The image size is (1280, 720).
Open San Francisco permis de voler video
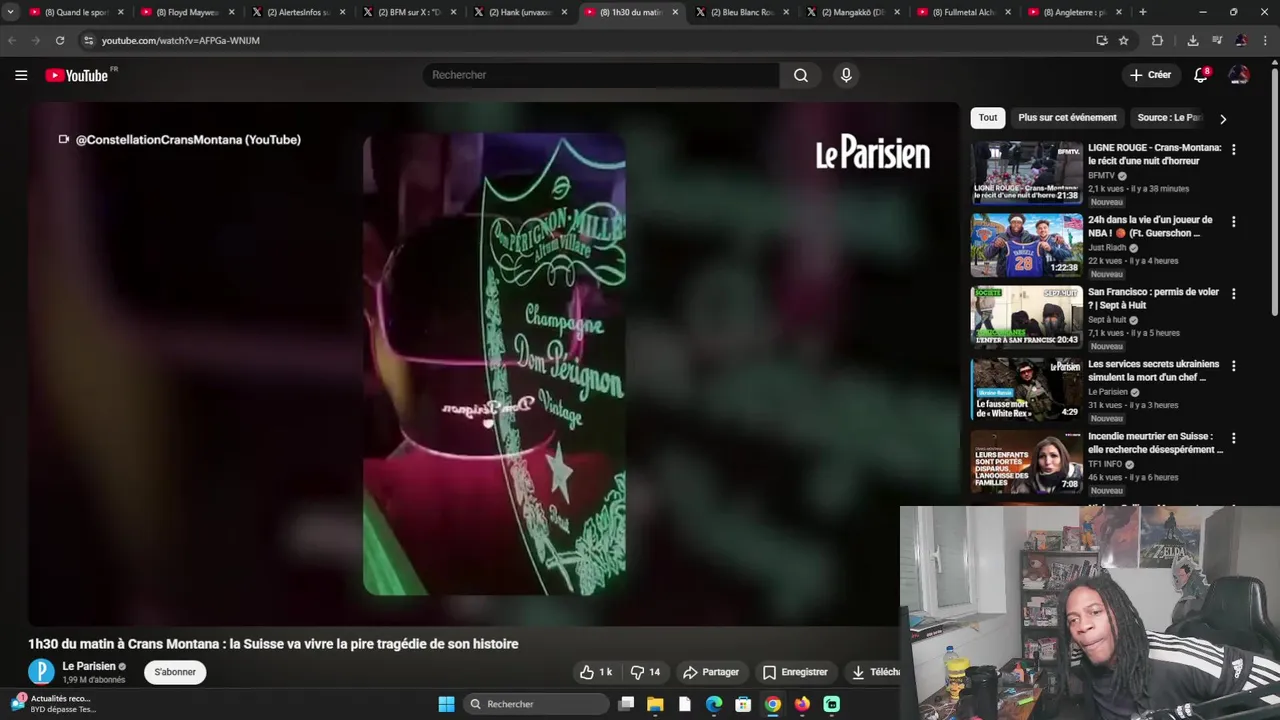pos(1153,298)
